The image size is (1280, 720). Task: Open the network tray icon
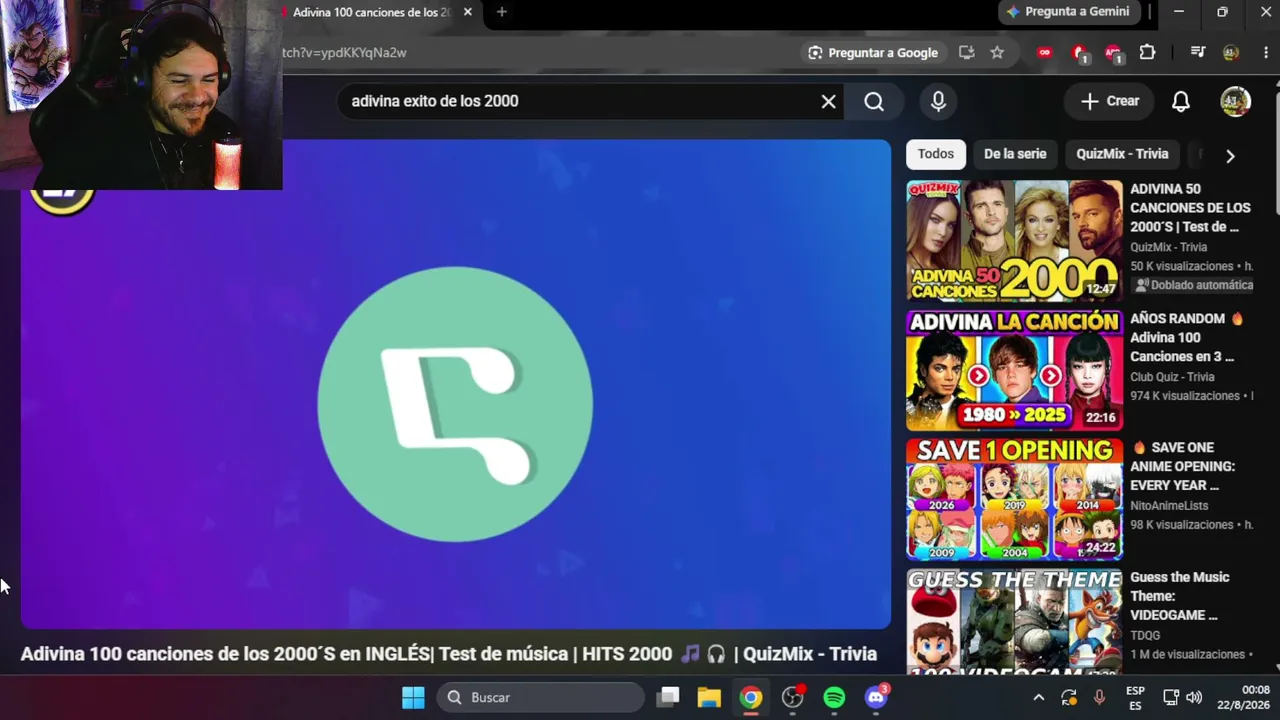pos(1171,698)
